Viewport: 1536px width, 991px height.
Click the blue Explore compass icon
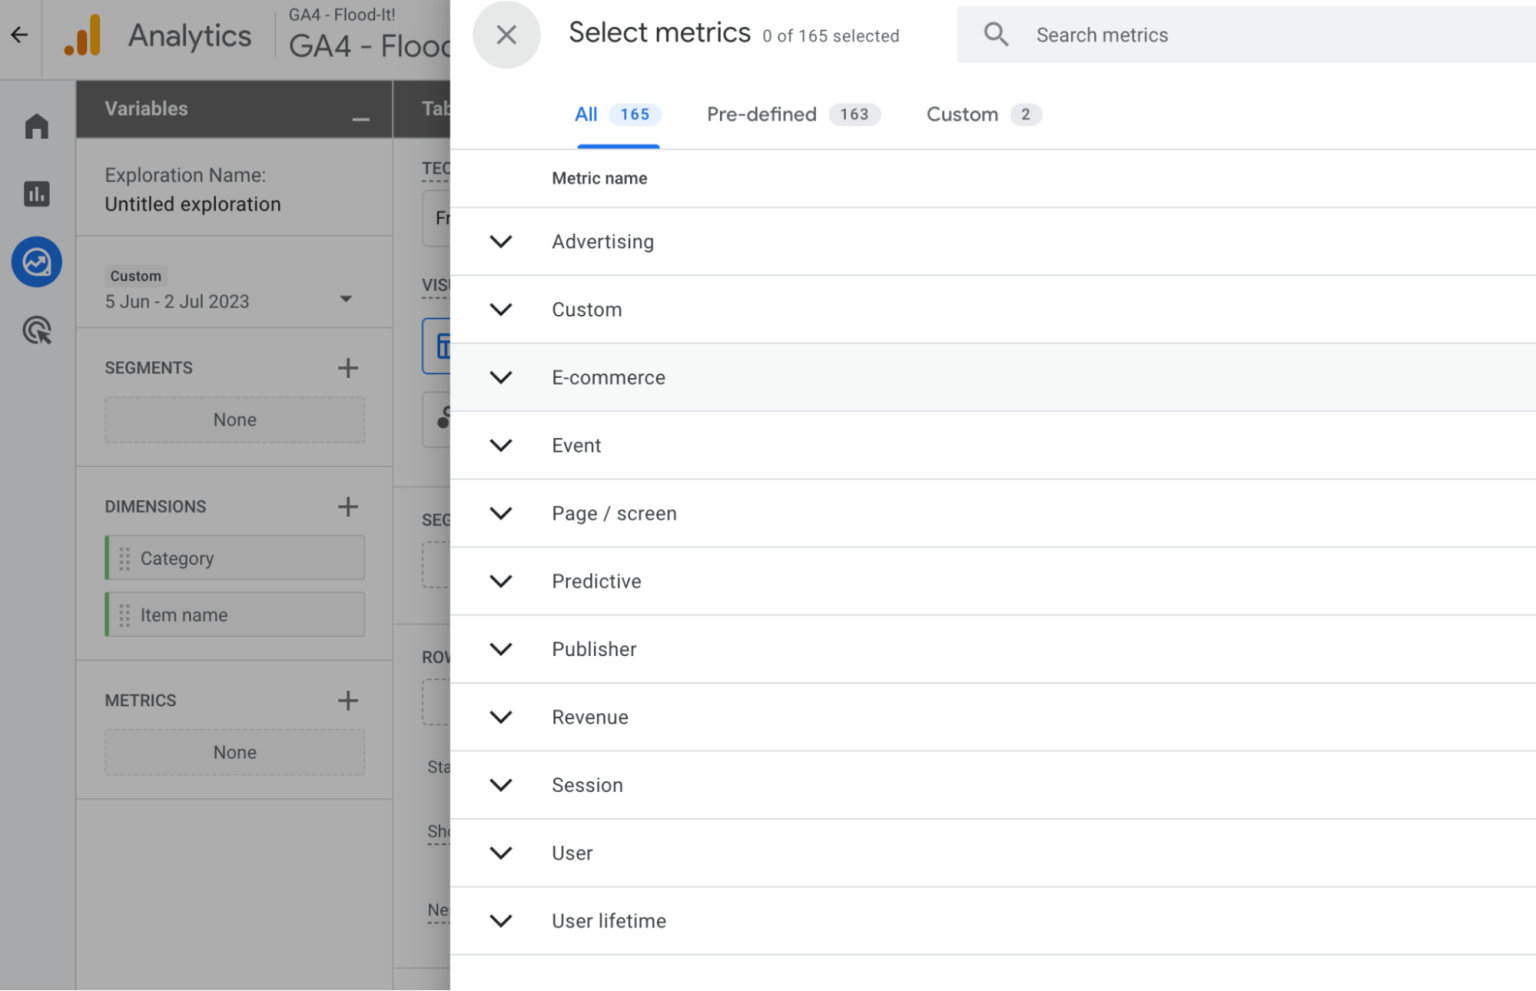point(37,262)
